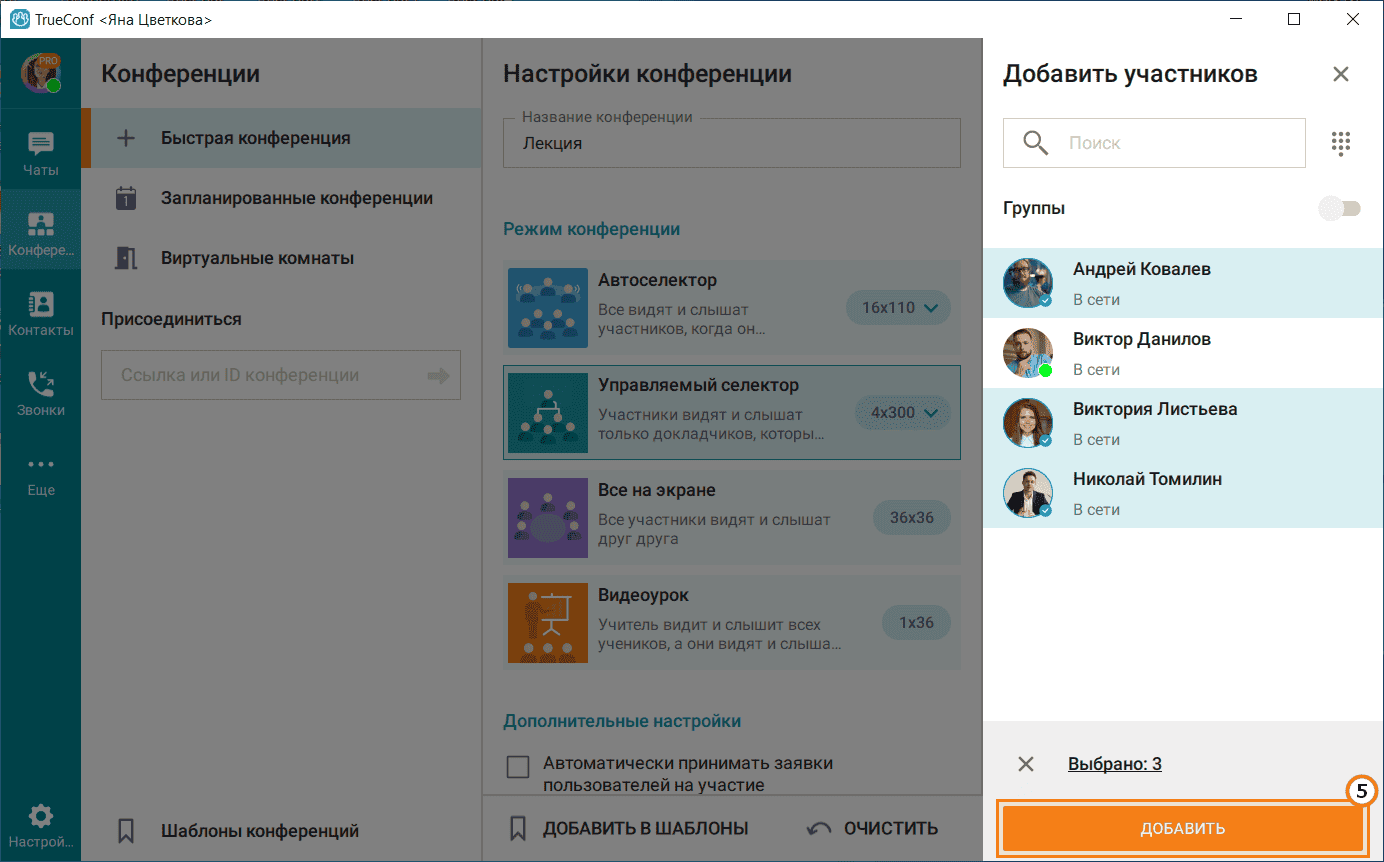Deselect Николай Томилин in participant list
Image resolution: width=1384 pixels, height=862 pixels.
1183,493
